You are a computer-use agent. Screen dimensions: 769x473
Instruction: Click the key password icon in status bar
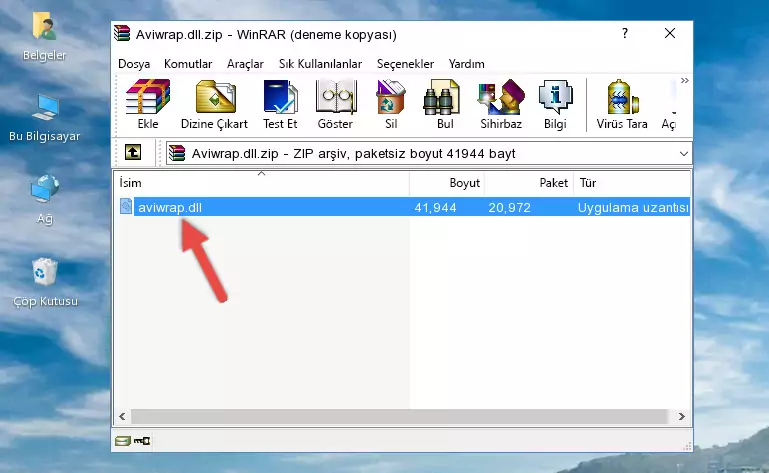[142, 441]
